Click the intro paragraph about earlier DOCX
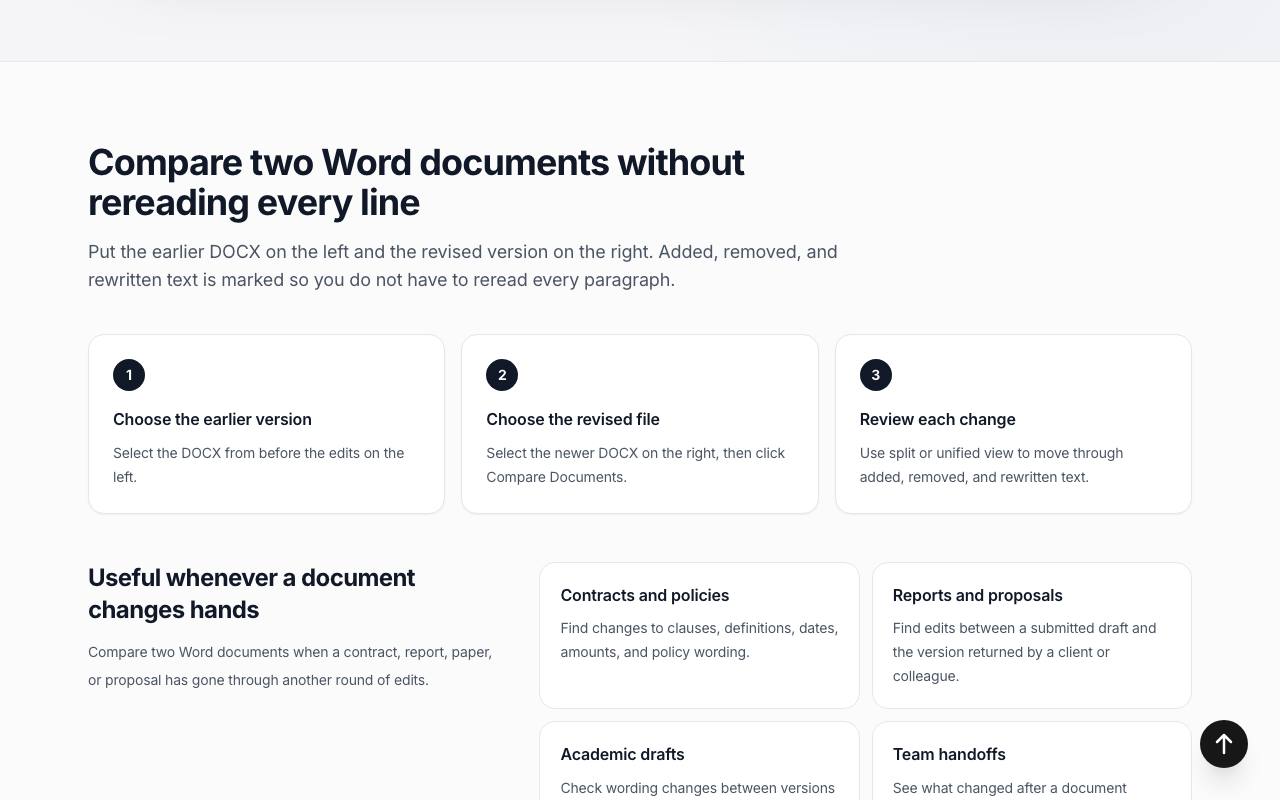This screenshot has height=800, width=1280. (463, 266)
